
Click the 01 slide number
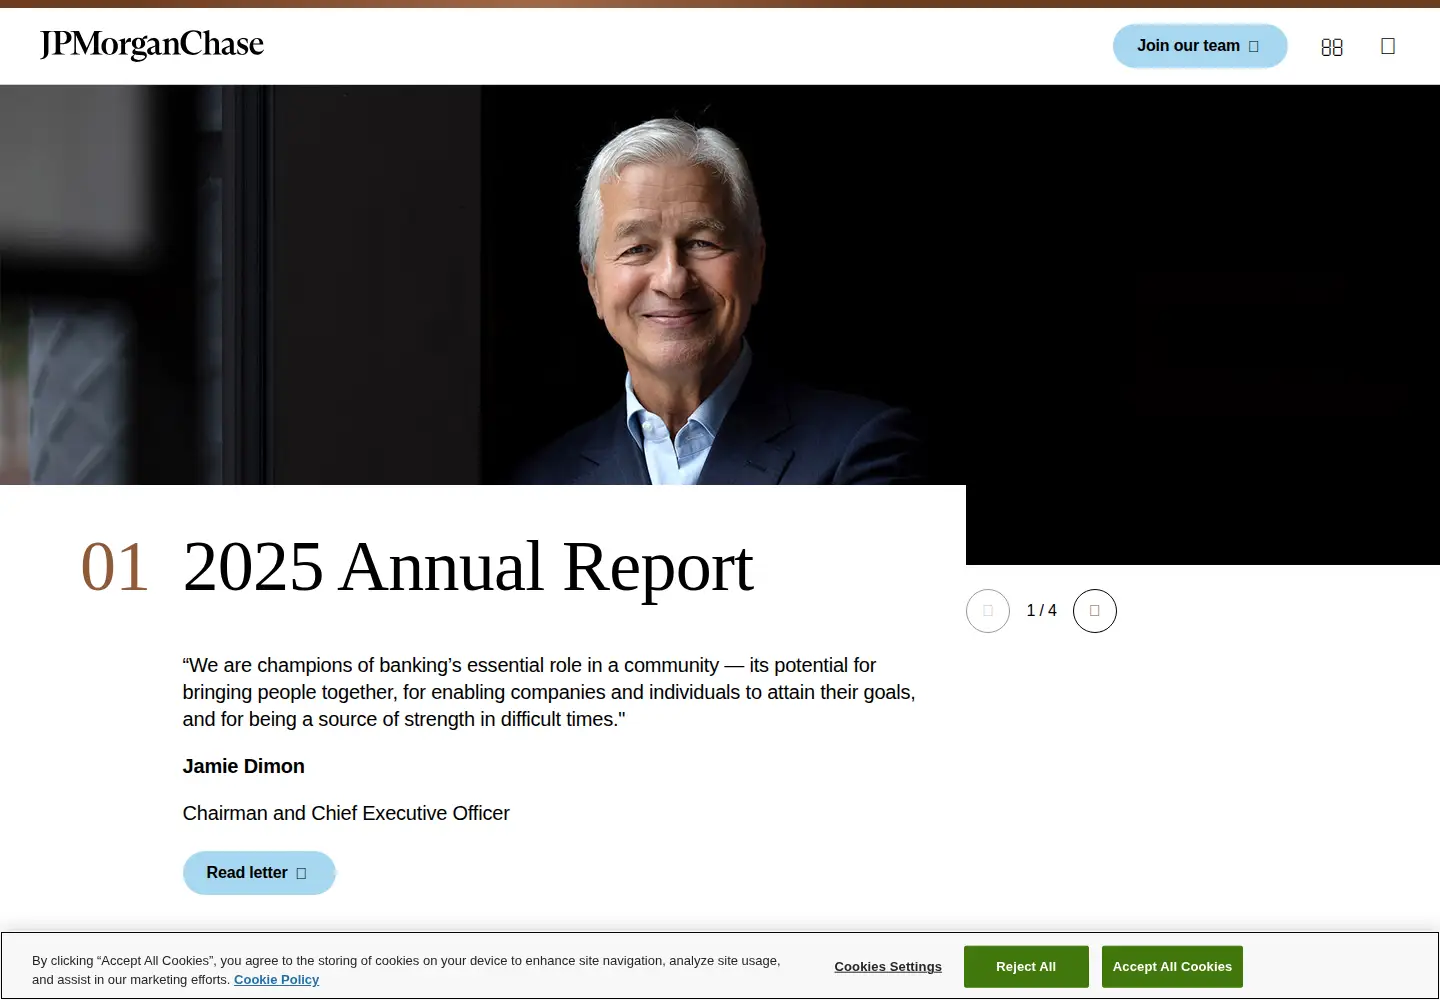(x=115, y=567)
